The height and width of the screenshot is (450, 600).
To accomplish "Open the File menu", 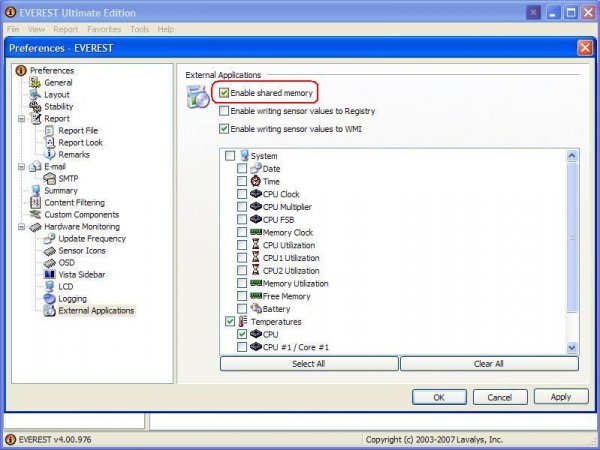I will (13, 29).
